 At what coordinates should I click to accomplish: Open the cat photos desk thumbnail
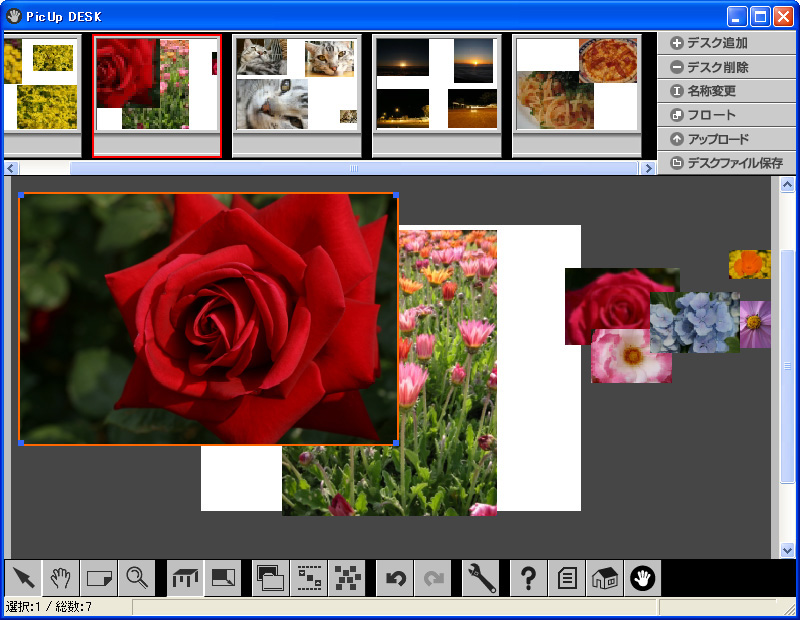[x=297, y=86]
